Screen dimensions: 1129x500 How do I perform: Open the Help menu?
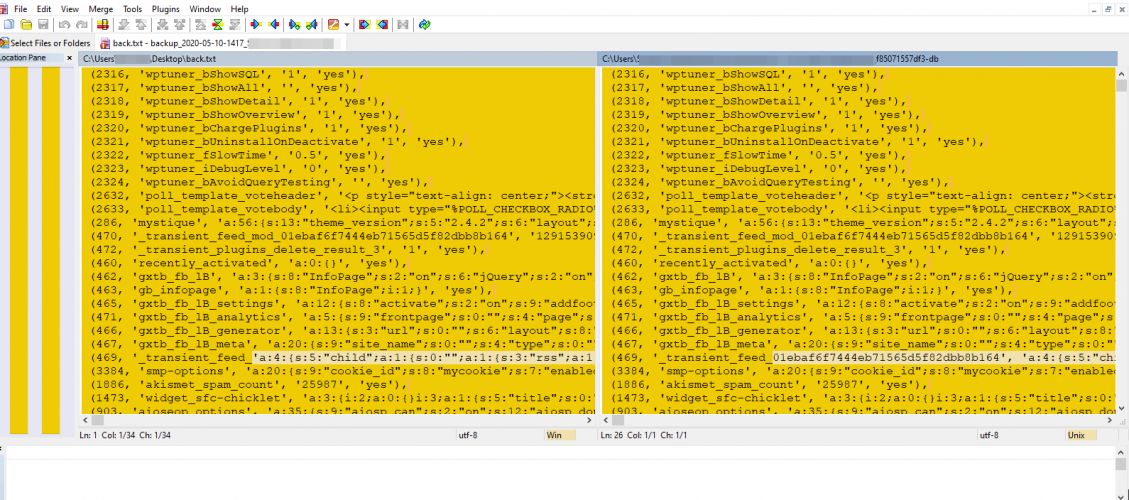(240, 9)
